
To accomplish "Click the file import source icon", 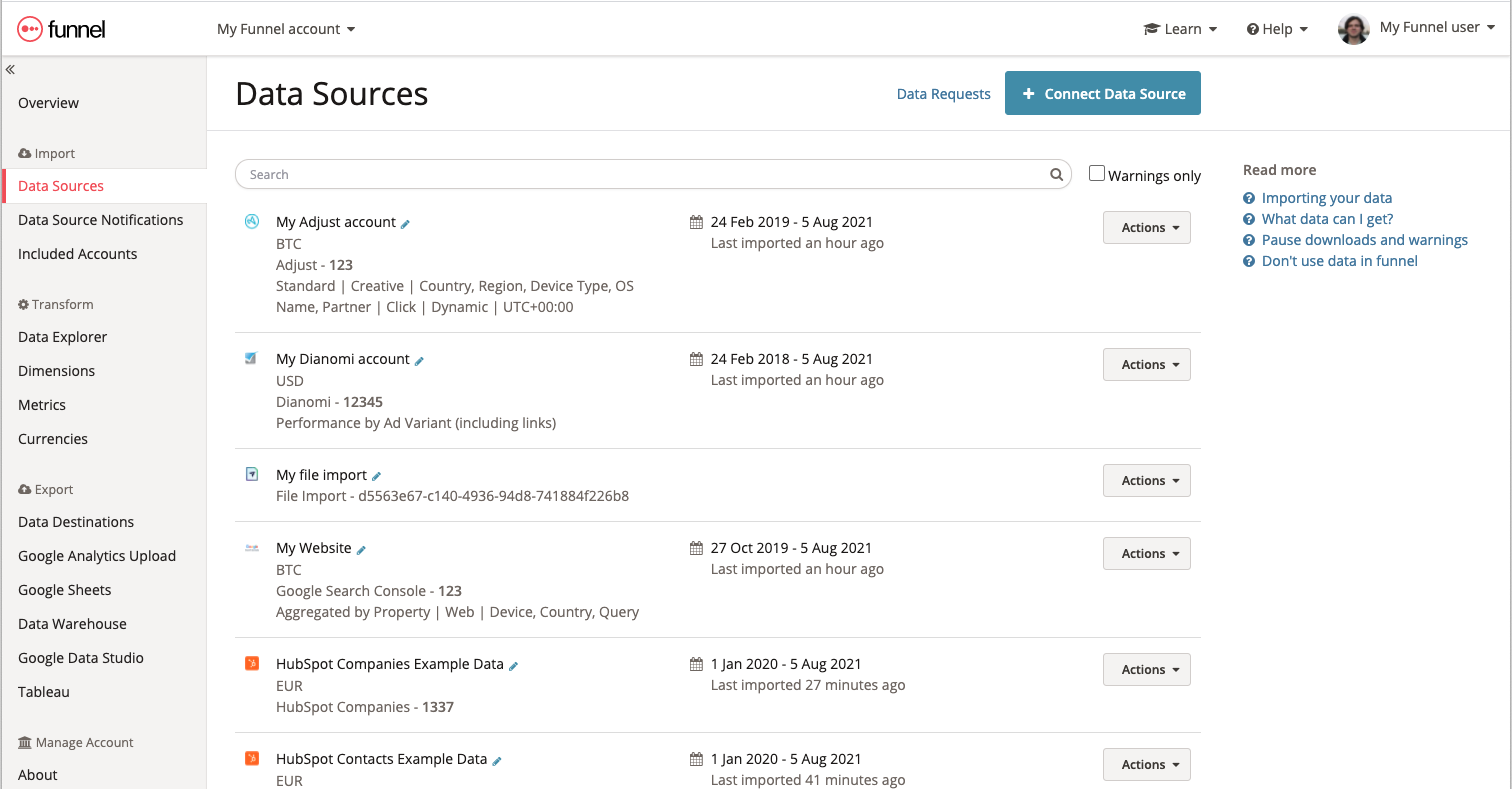I will coord(252,474).
